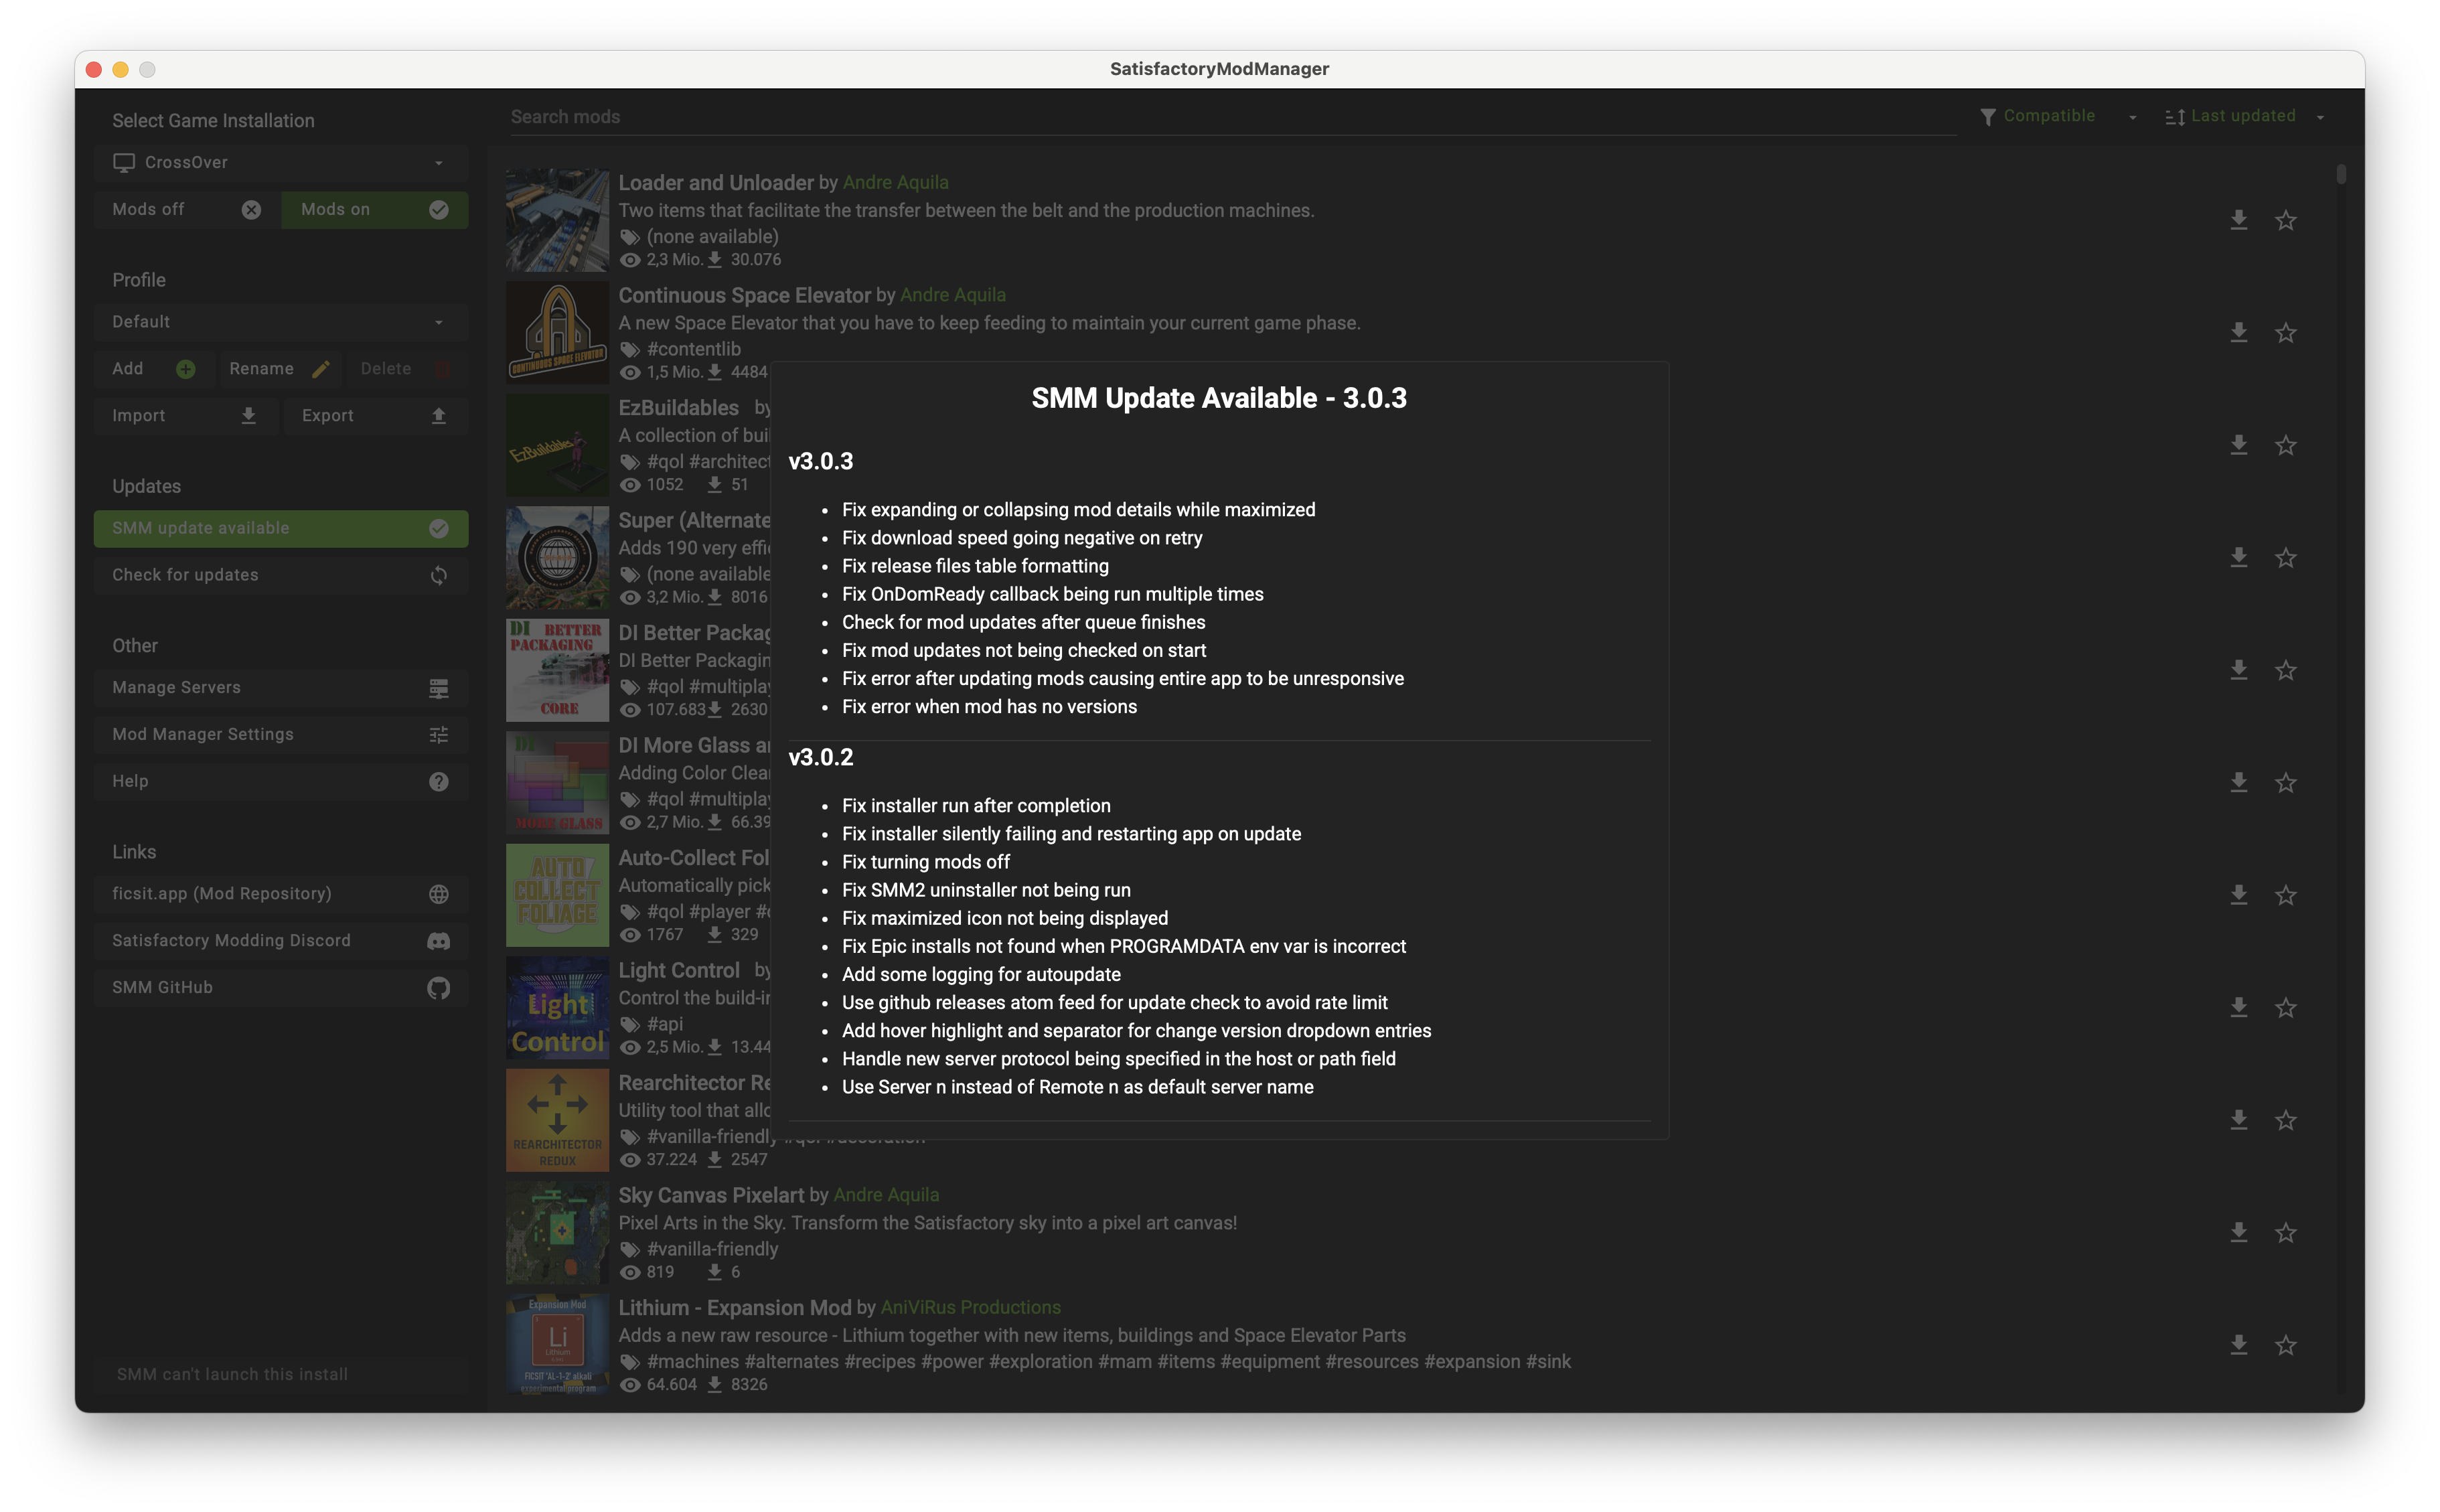Open Loader and Unloader mod thumbnail

tap(557, 220)
